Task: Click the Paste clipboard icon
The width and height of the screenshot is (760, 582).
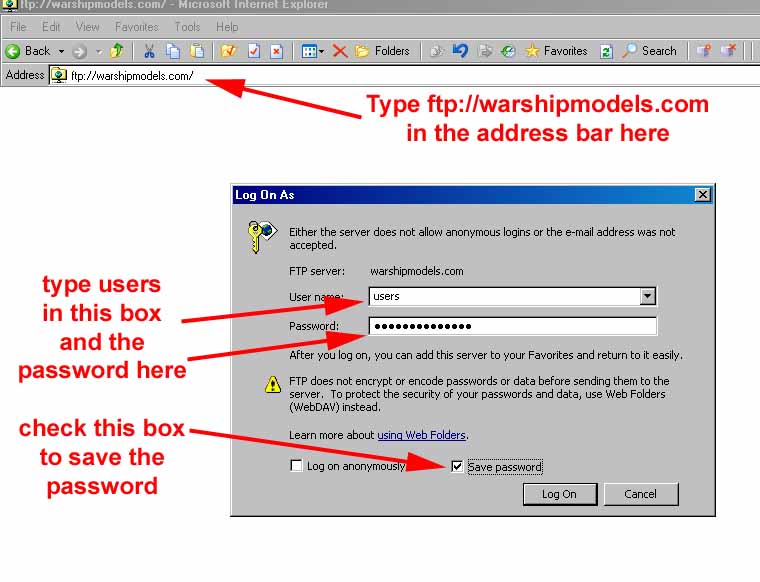Action: pos(197,51)
